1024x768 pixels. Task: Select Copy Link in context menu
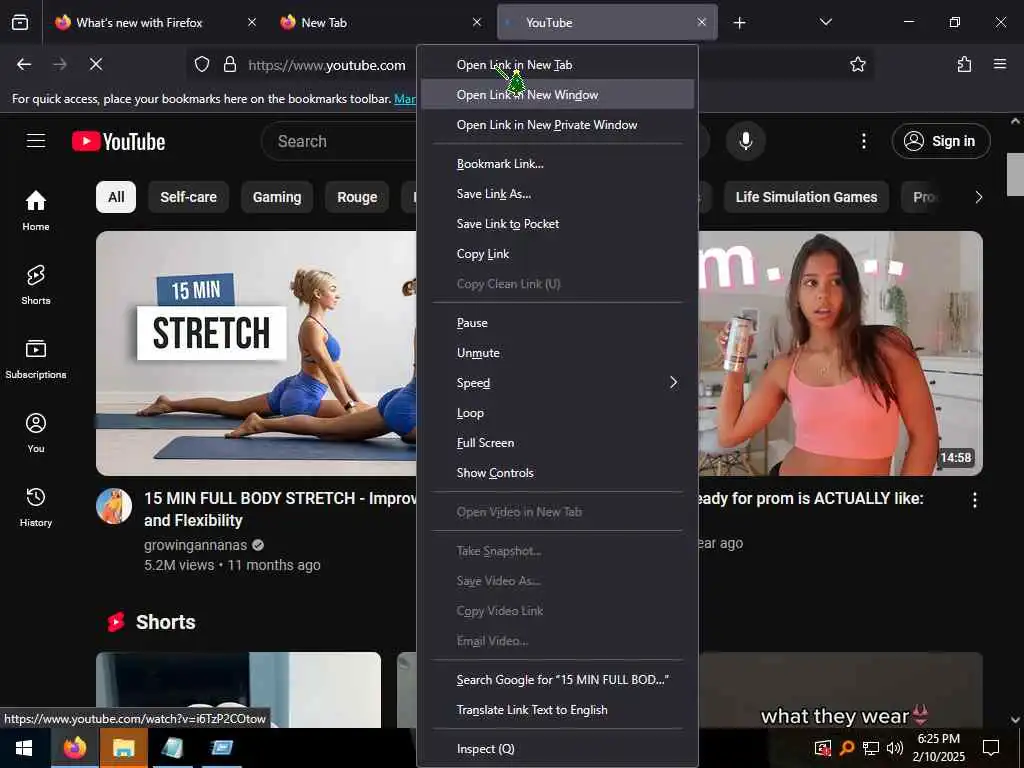tap(557, 254)
